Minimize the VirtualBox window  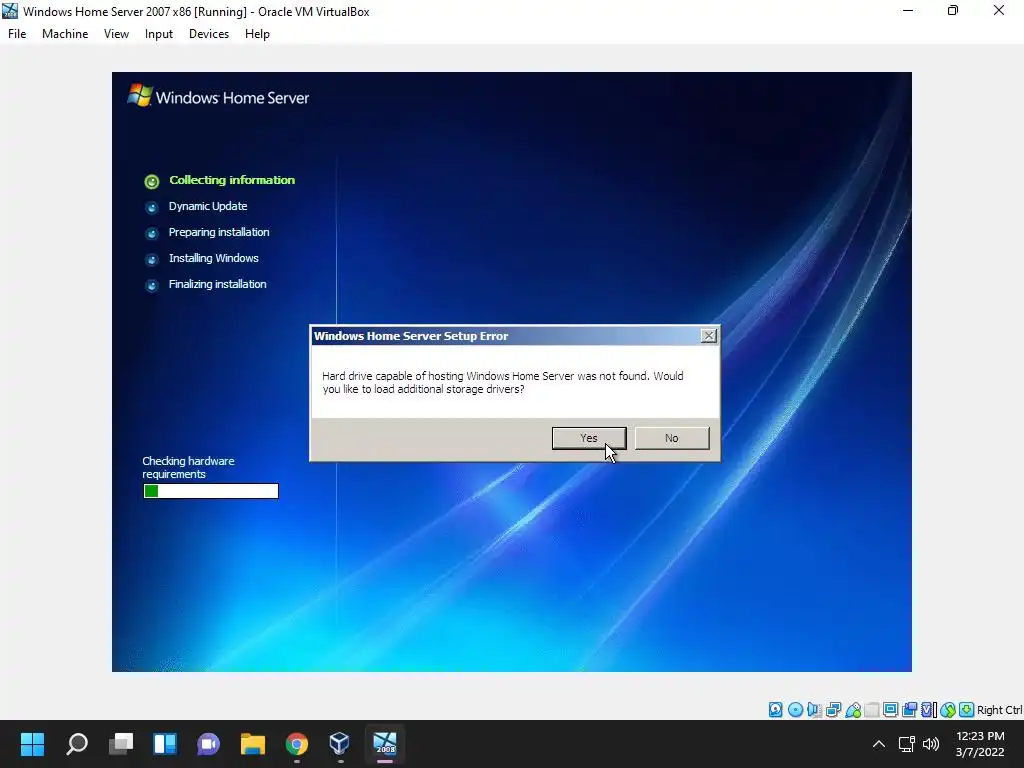908,11
